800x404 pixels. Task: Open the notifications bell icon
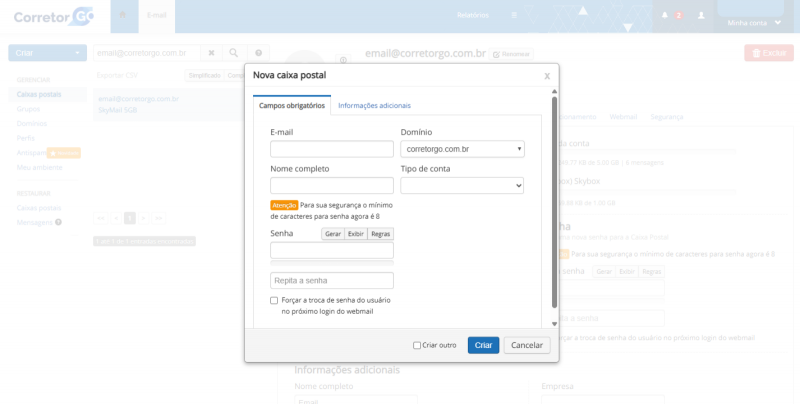point(665,15)
